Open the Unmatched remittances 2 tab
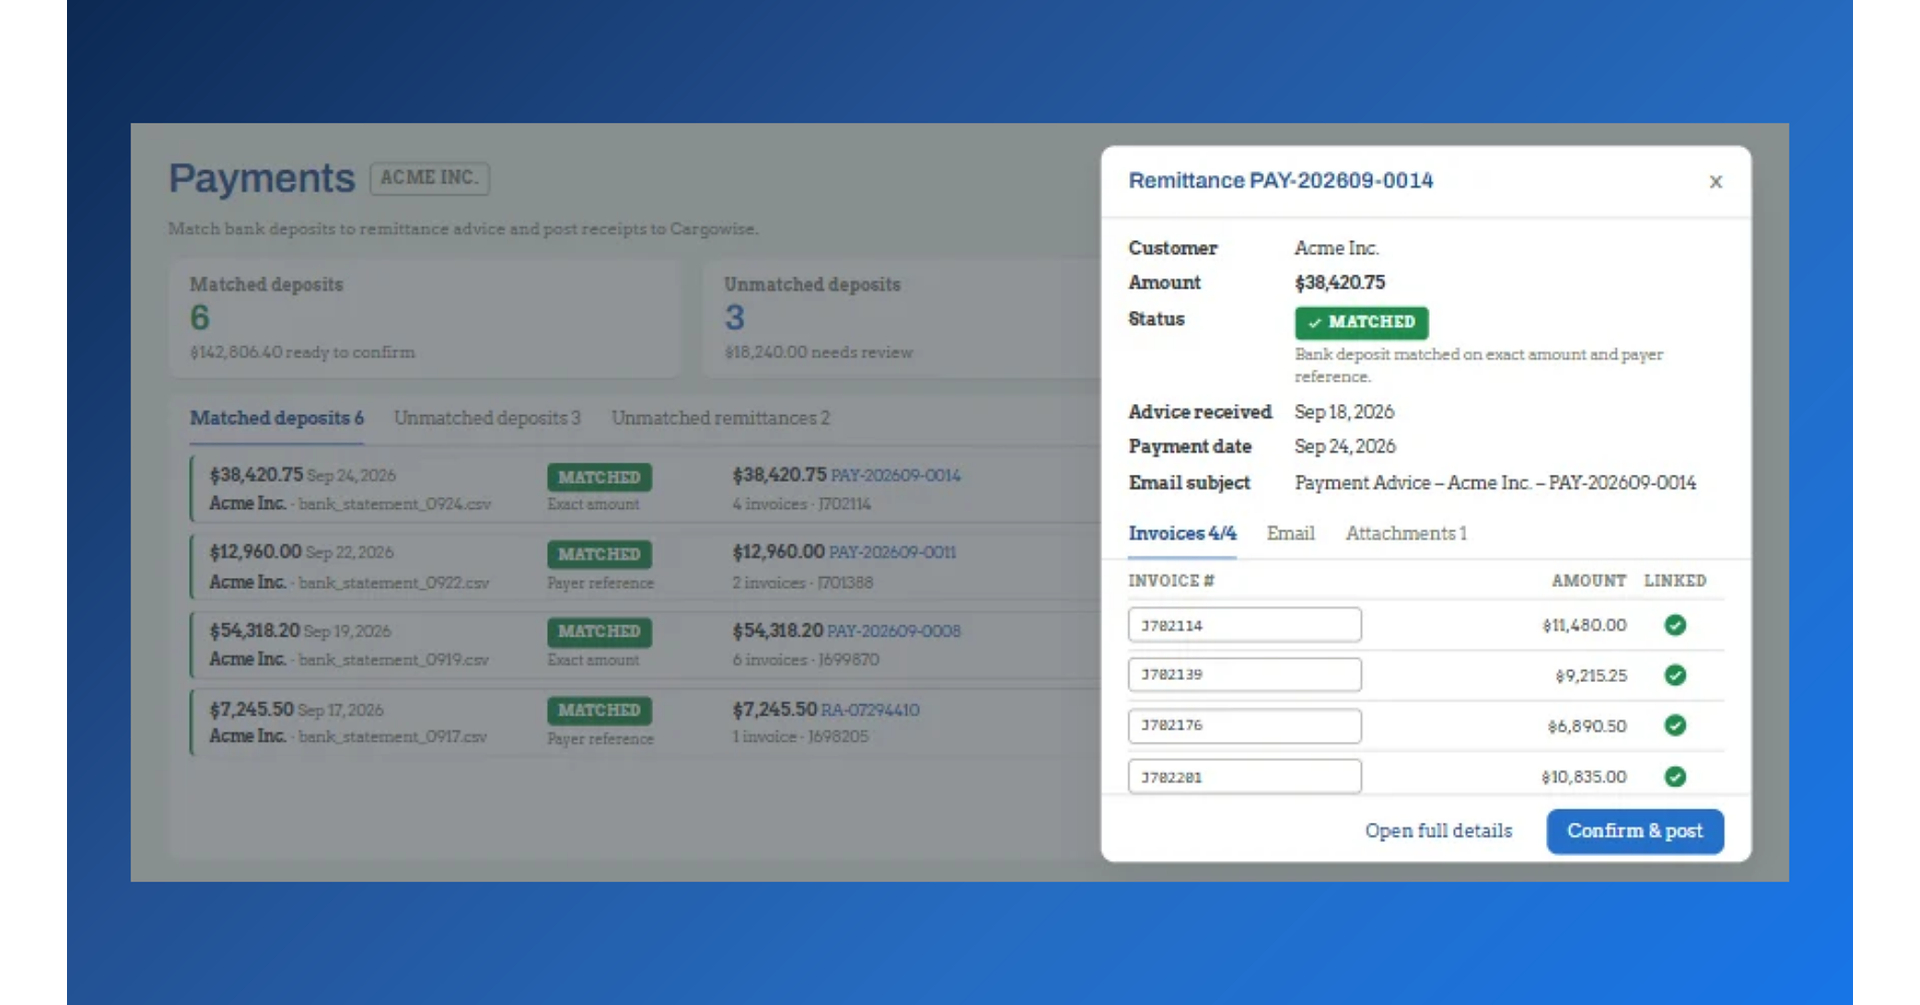Viewport: 1920px width, 1005px height. point(721,418)
